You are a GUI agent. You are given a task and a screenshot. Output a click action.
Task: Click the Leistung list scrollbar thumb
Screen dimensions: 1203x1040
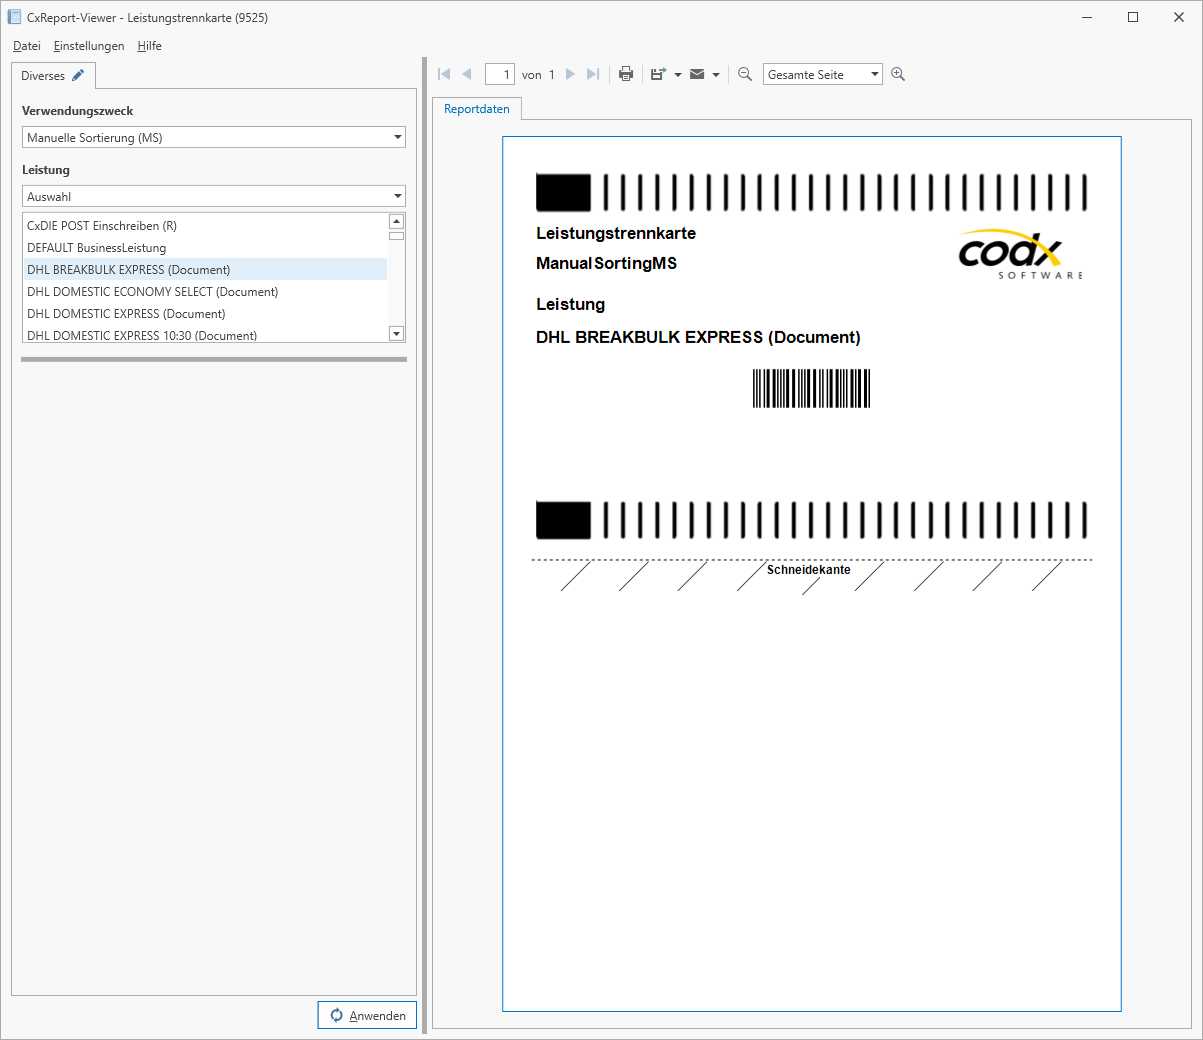click(x=396, y=236)
